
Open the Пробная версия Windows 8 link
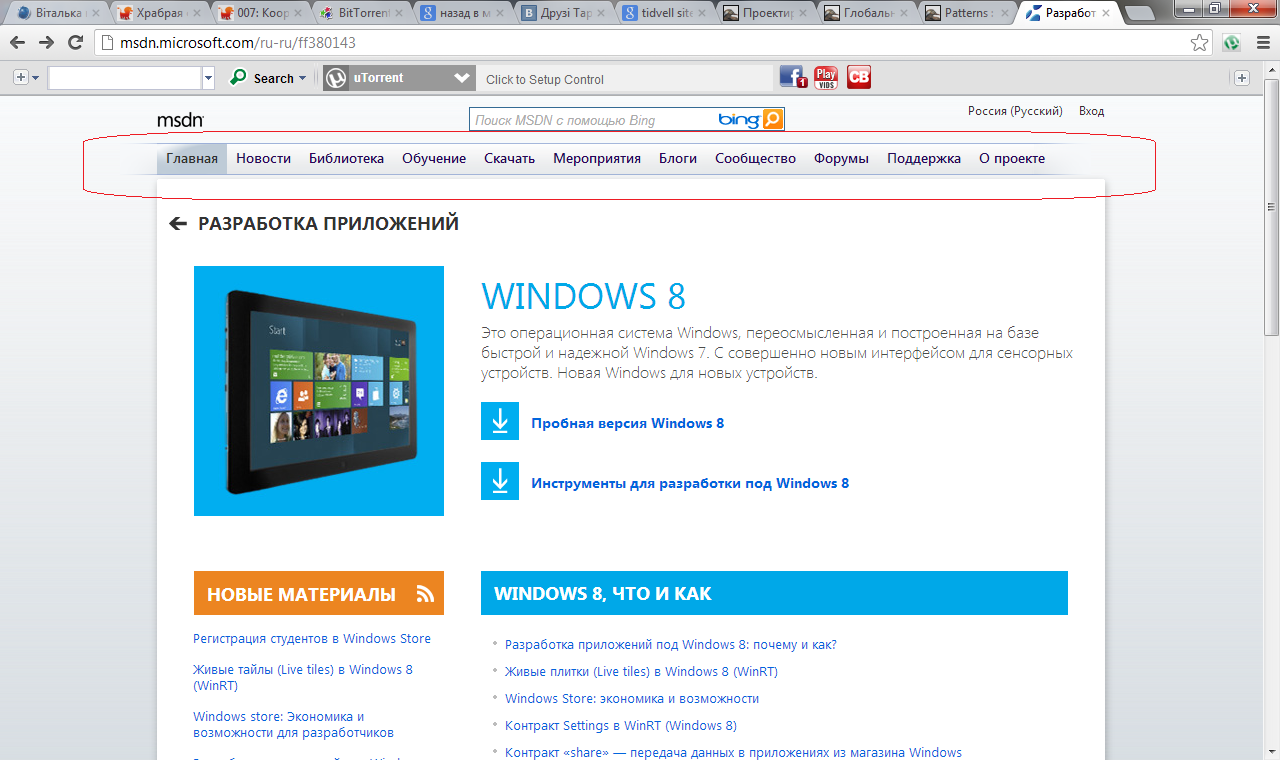[x=628, y=423]
